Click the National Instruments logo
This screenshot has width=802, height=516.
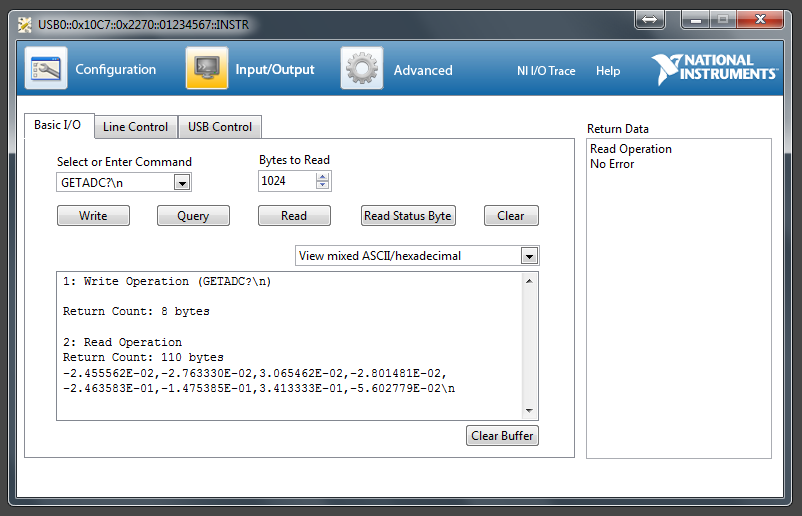tap(715, 69)
